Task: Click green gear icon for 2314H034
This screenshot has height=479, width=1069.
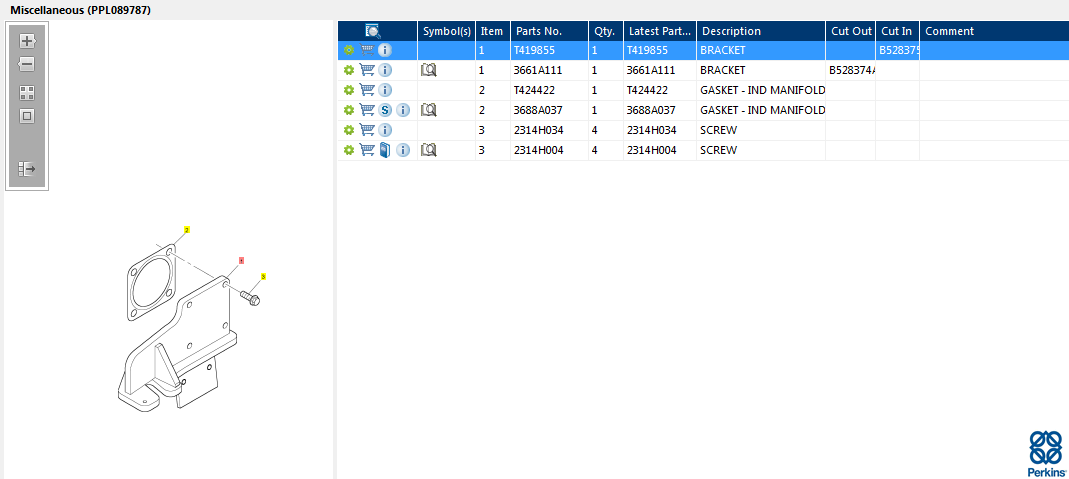Action: point(349,129)
